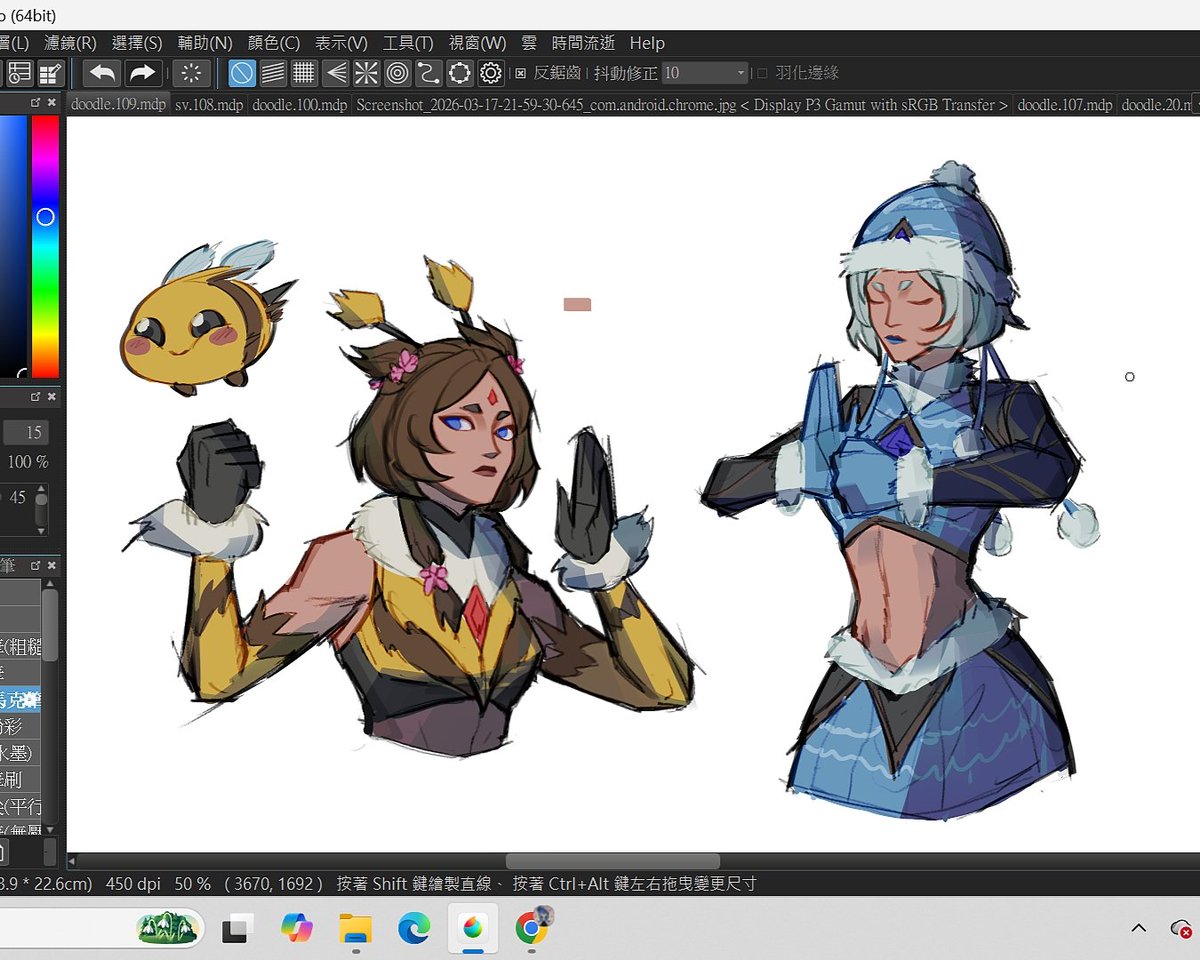Click the spinner icon beside Redo

[x=191, y=73]
